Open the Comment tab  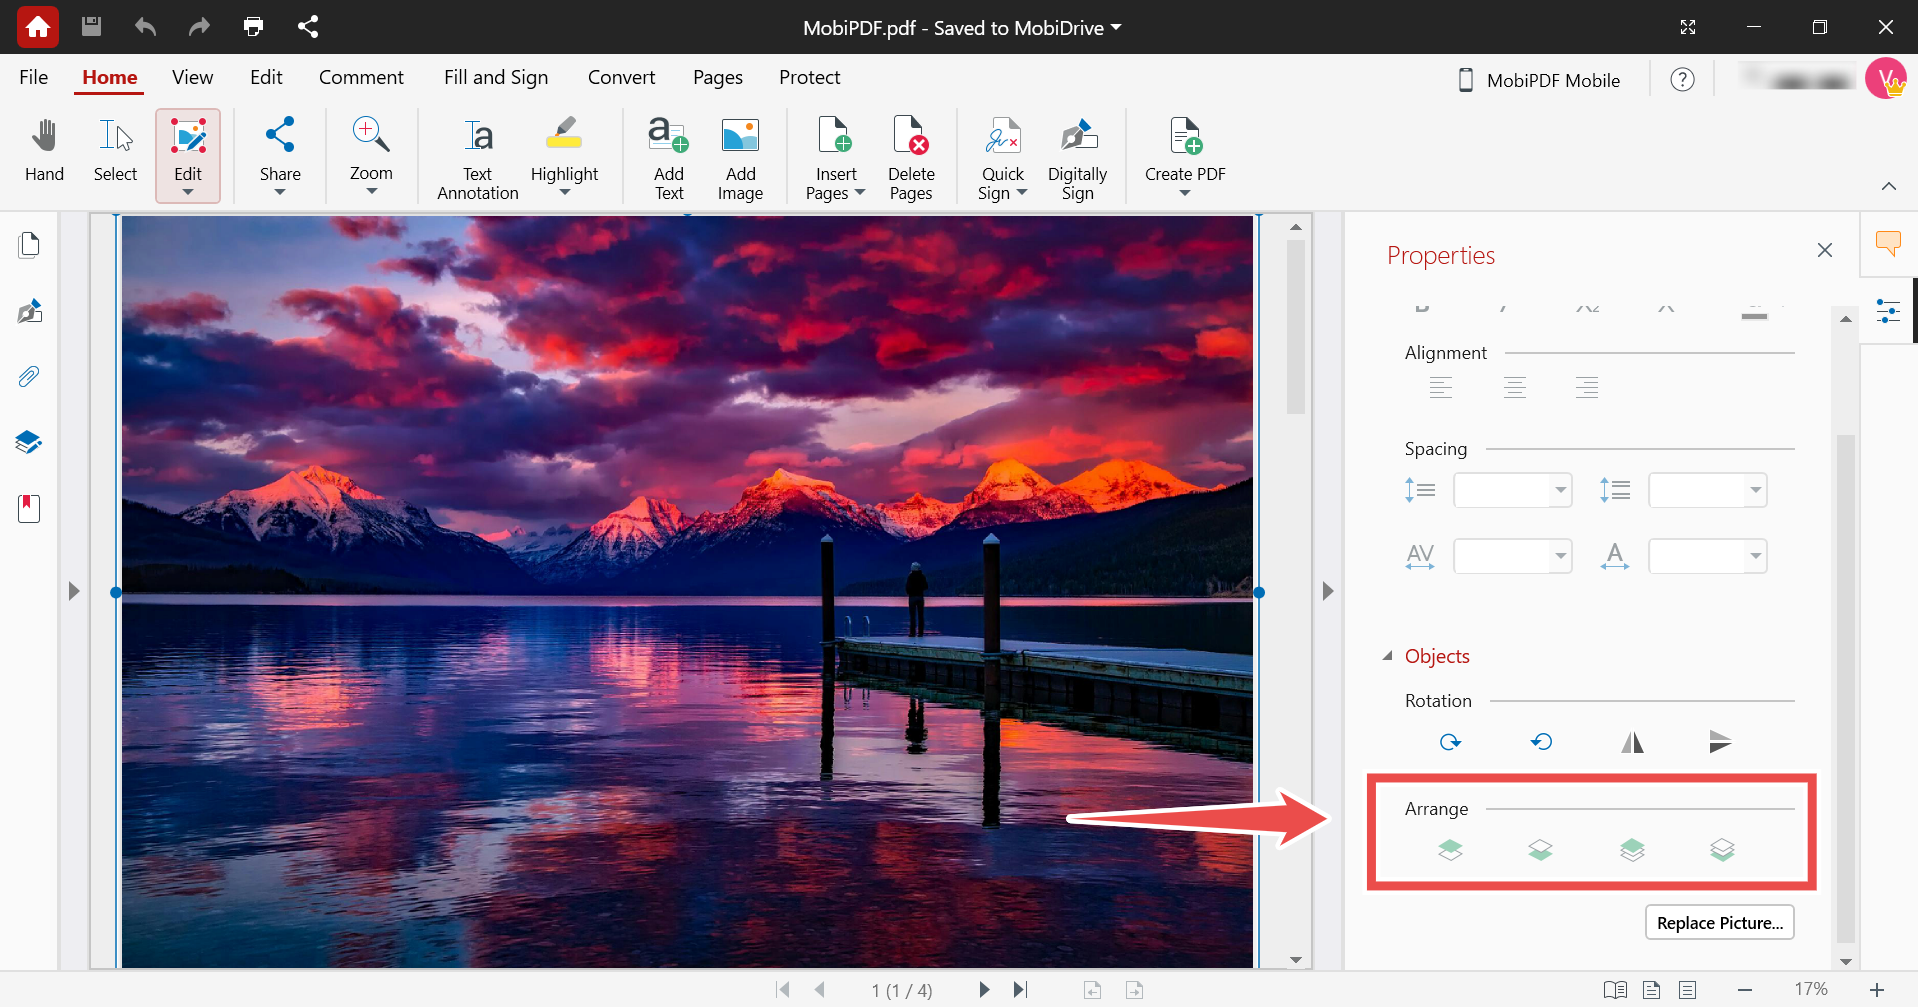[361, 77]
